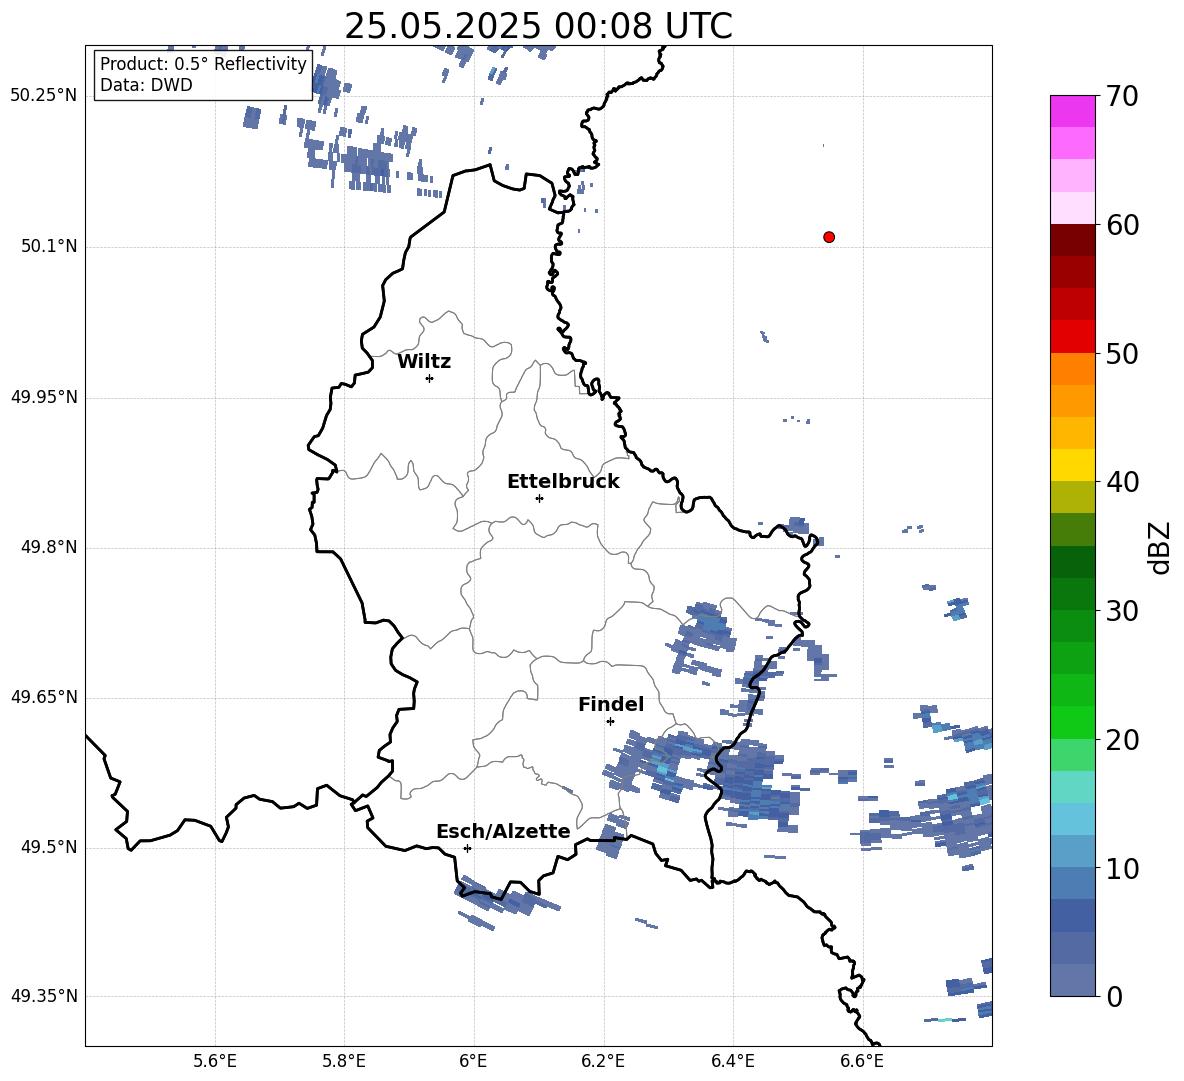Viewport: 1184px width, 1081px height.
Task: Click the 50.25°N latitude label
Action: (44, 96)
